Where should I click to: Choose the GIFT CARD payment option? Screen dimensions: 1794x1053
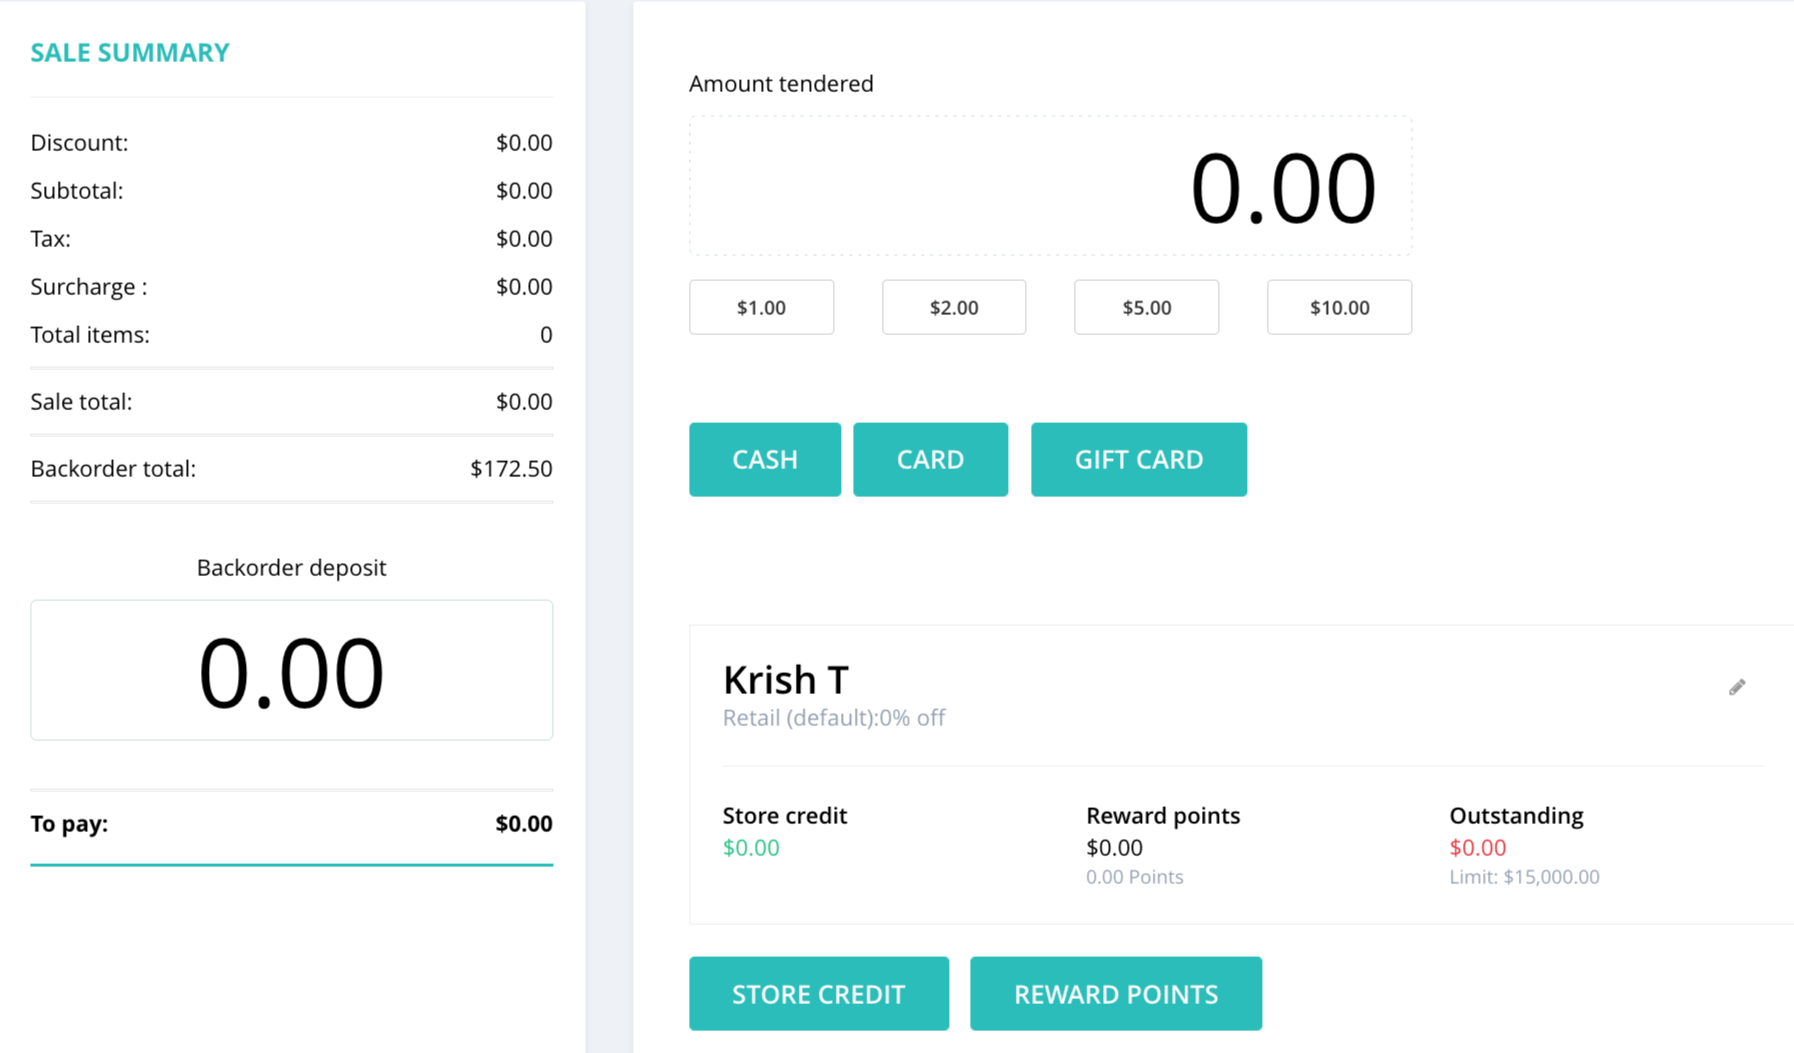1139,459
